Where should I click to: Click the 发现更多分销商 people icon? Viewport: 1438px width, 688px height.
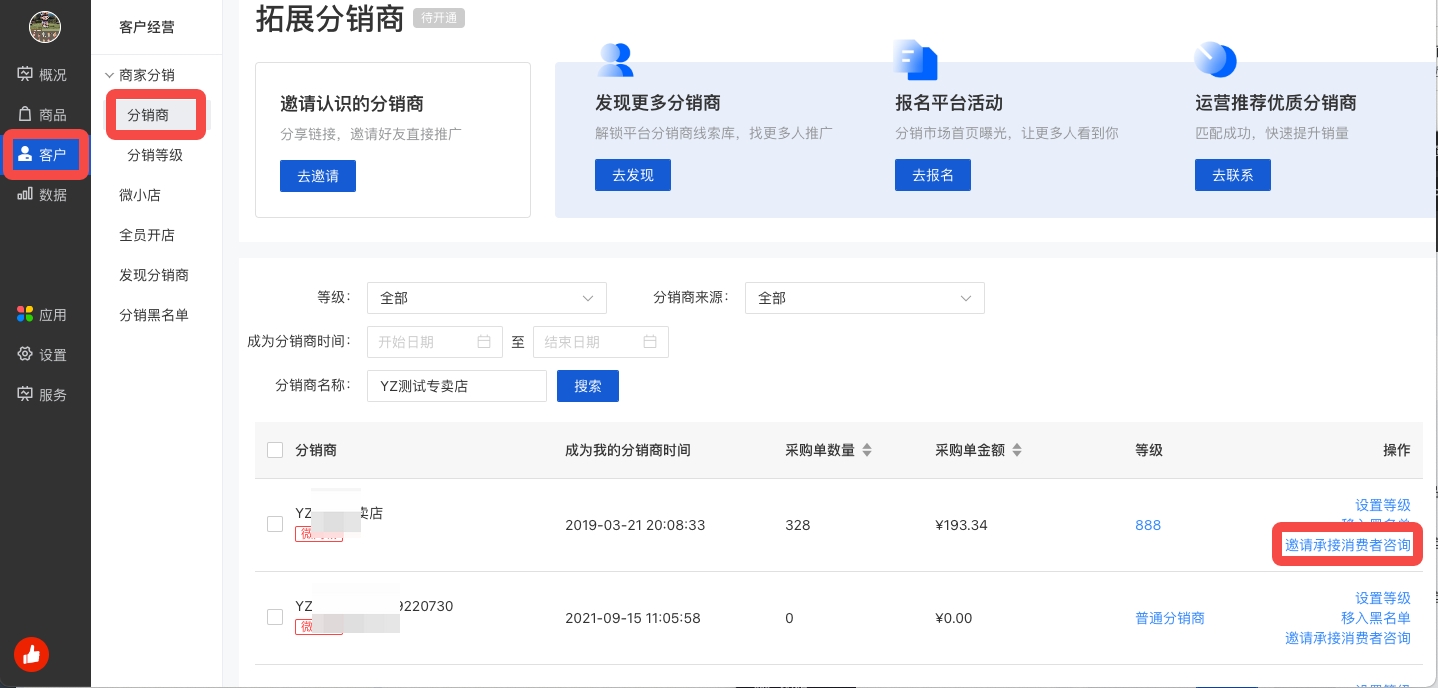click(x=615, y=60)
